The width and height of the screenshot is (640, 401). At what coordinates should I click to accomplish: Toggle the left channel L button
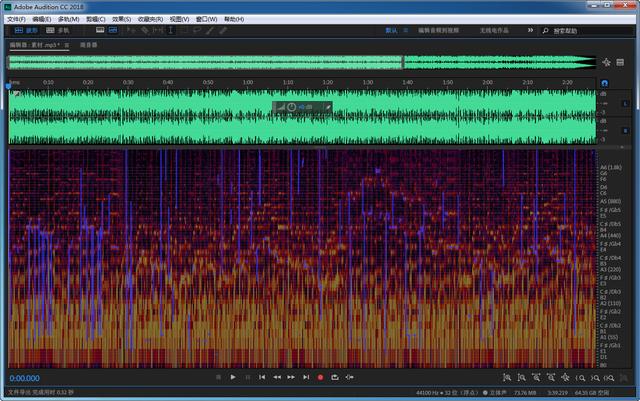point(625,104)
